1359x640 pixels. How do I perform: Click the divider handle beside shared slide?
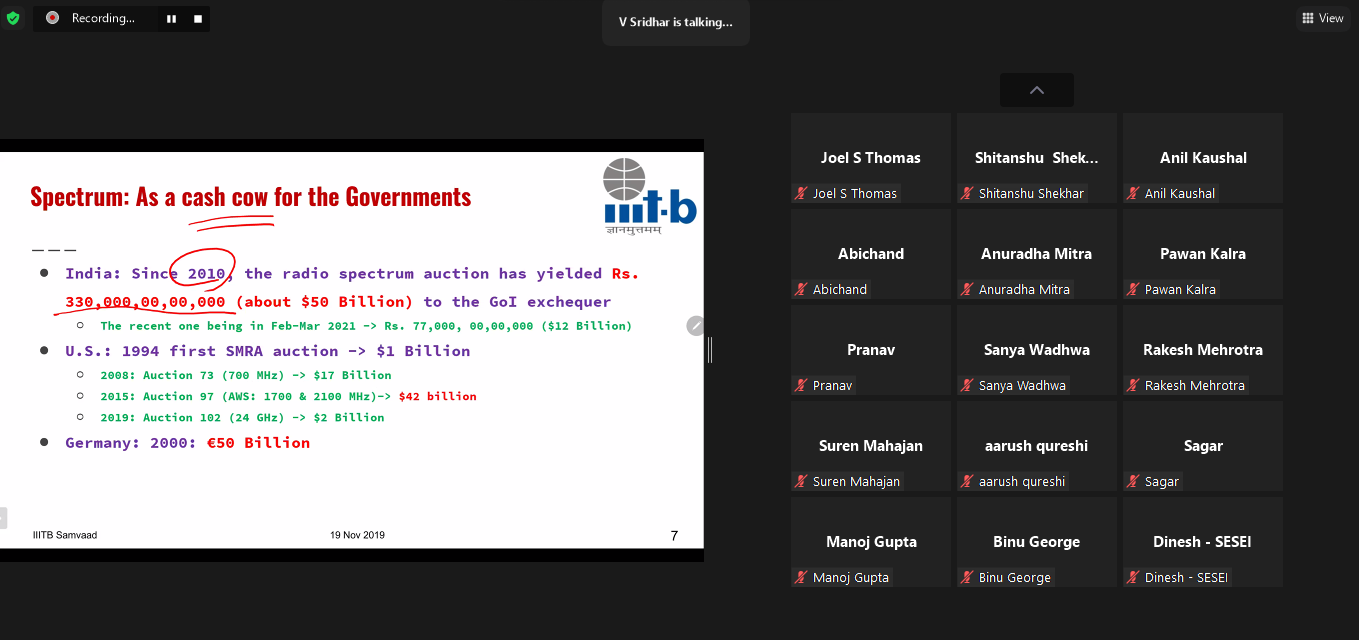710,350
